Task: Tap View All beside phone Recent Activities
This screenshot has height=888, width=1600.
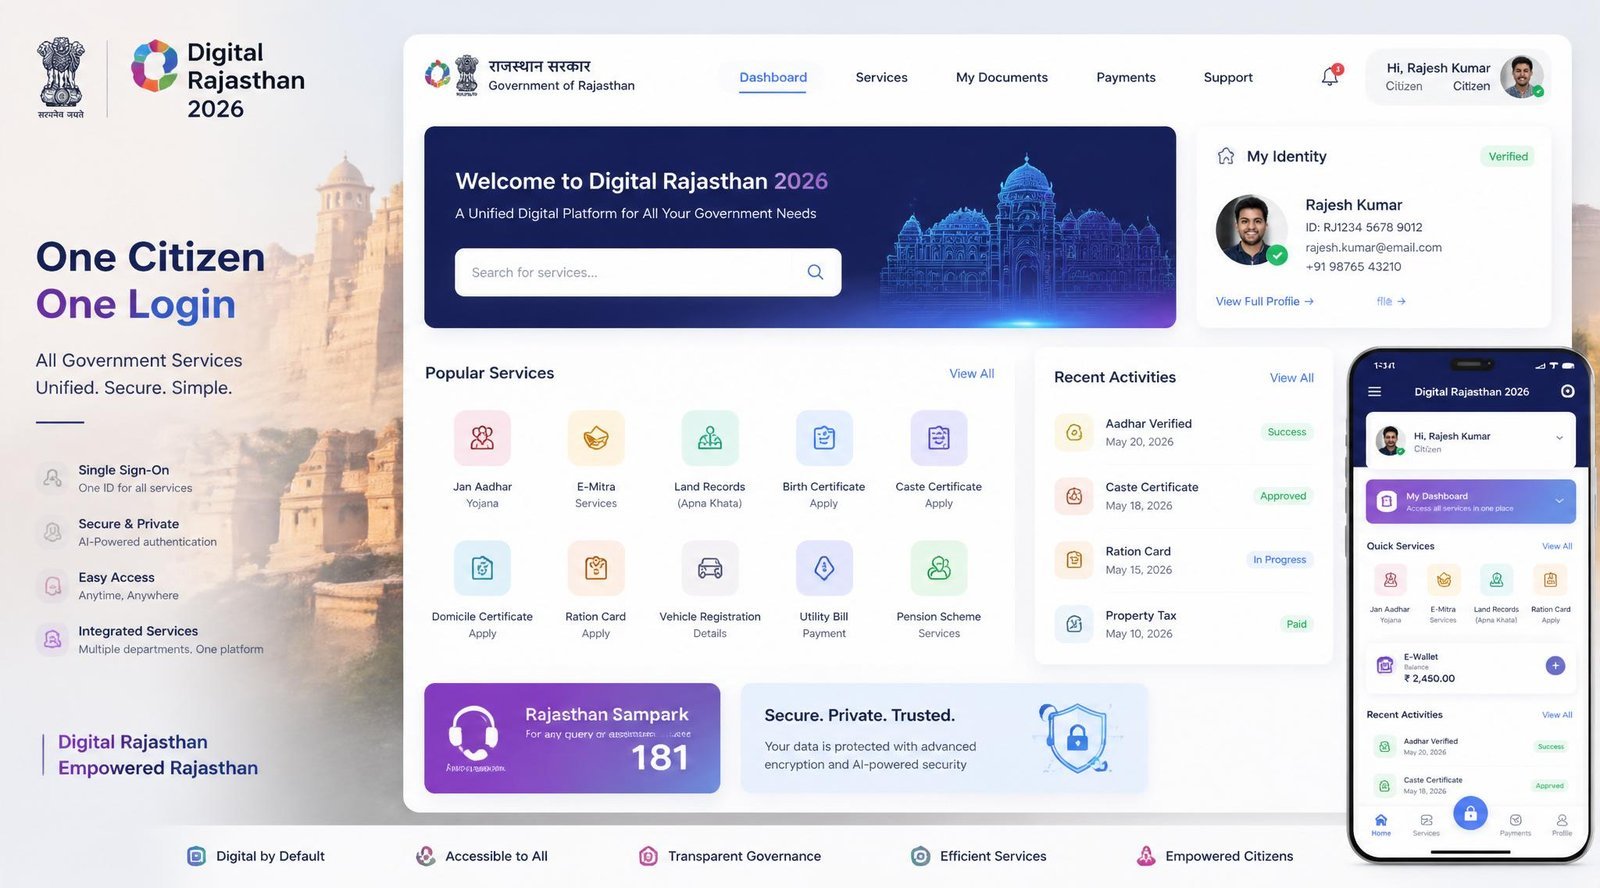Action: [1557, 715]
